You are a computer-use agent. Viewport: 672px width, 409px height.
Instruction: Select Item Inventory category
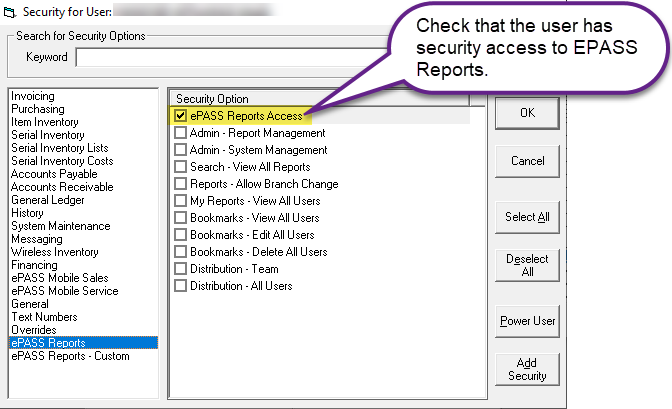[x=45, y=122]
